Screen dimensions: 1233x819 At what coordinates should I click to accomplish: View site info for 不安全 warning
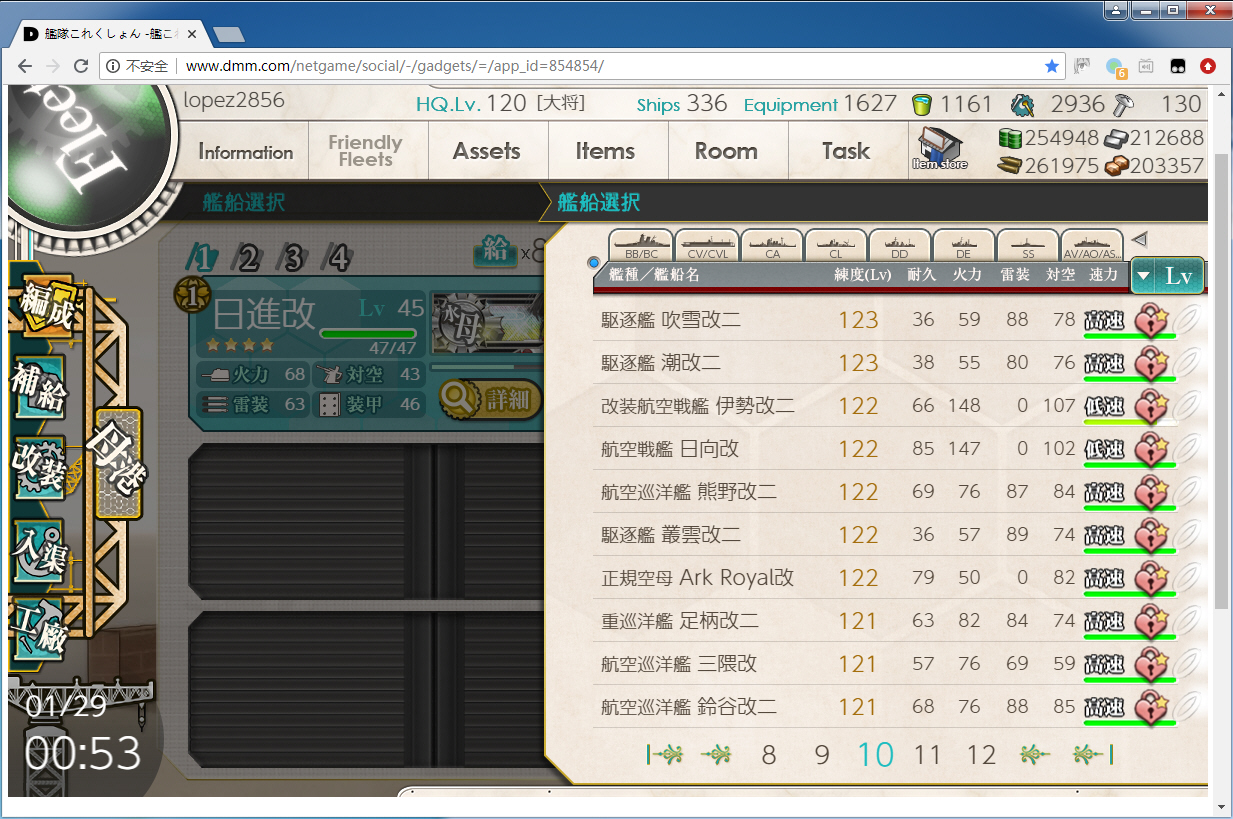pos(138,66)
